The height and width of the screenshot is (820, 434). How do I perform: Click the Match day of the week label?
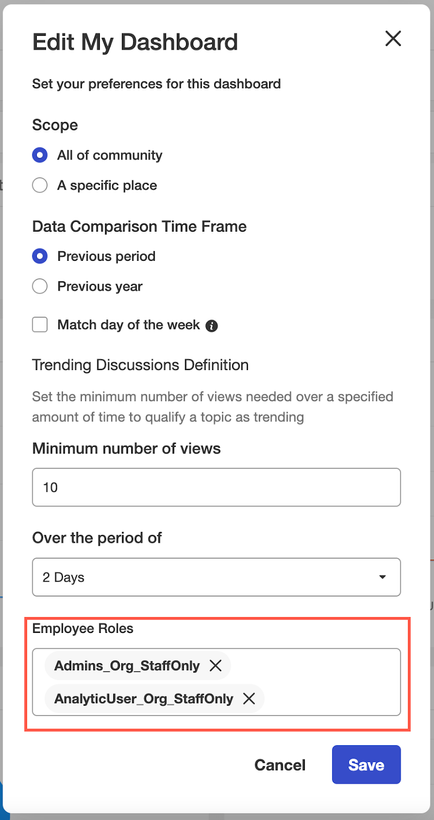[x=129, y=325]
